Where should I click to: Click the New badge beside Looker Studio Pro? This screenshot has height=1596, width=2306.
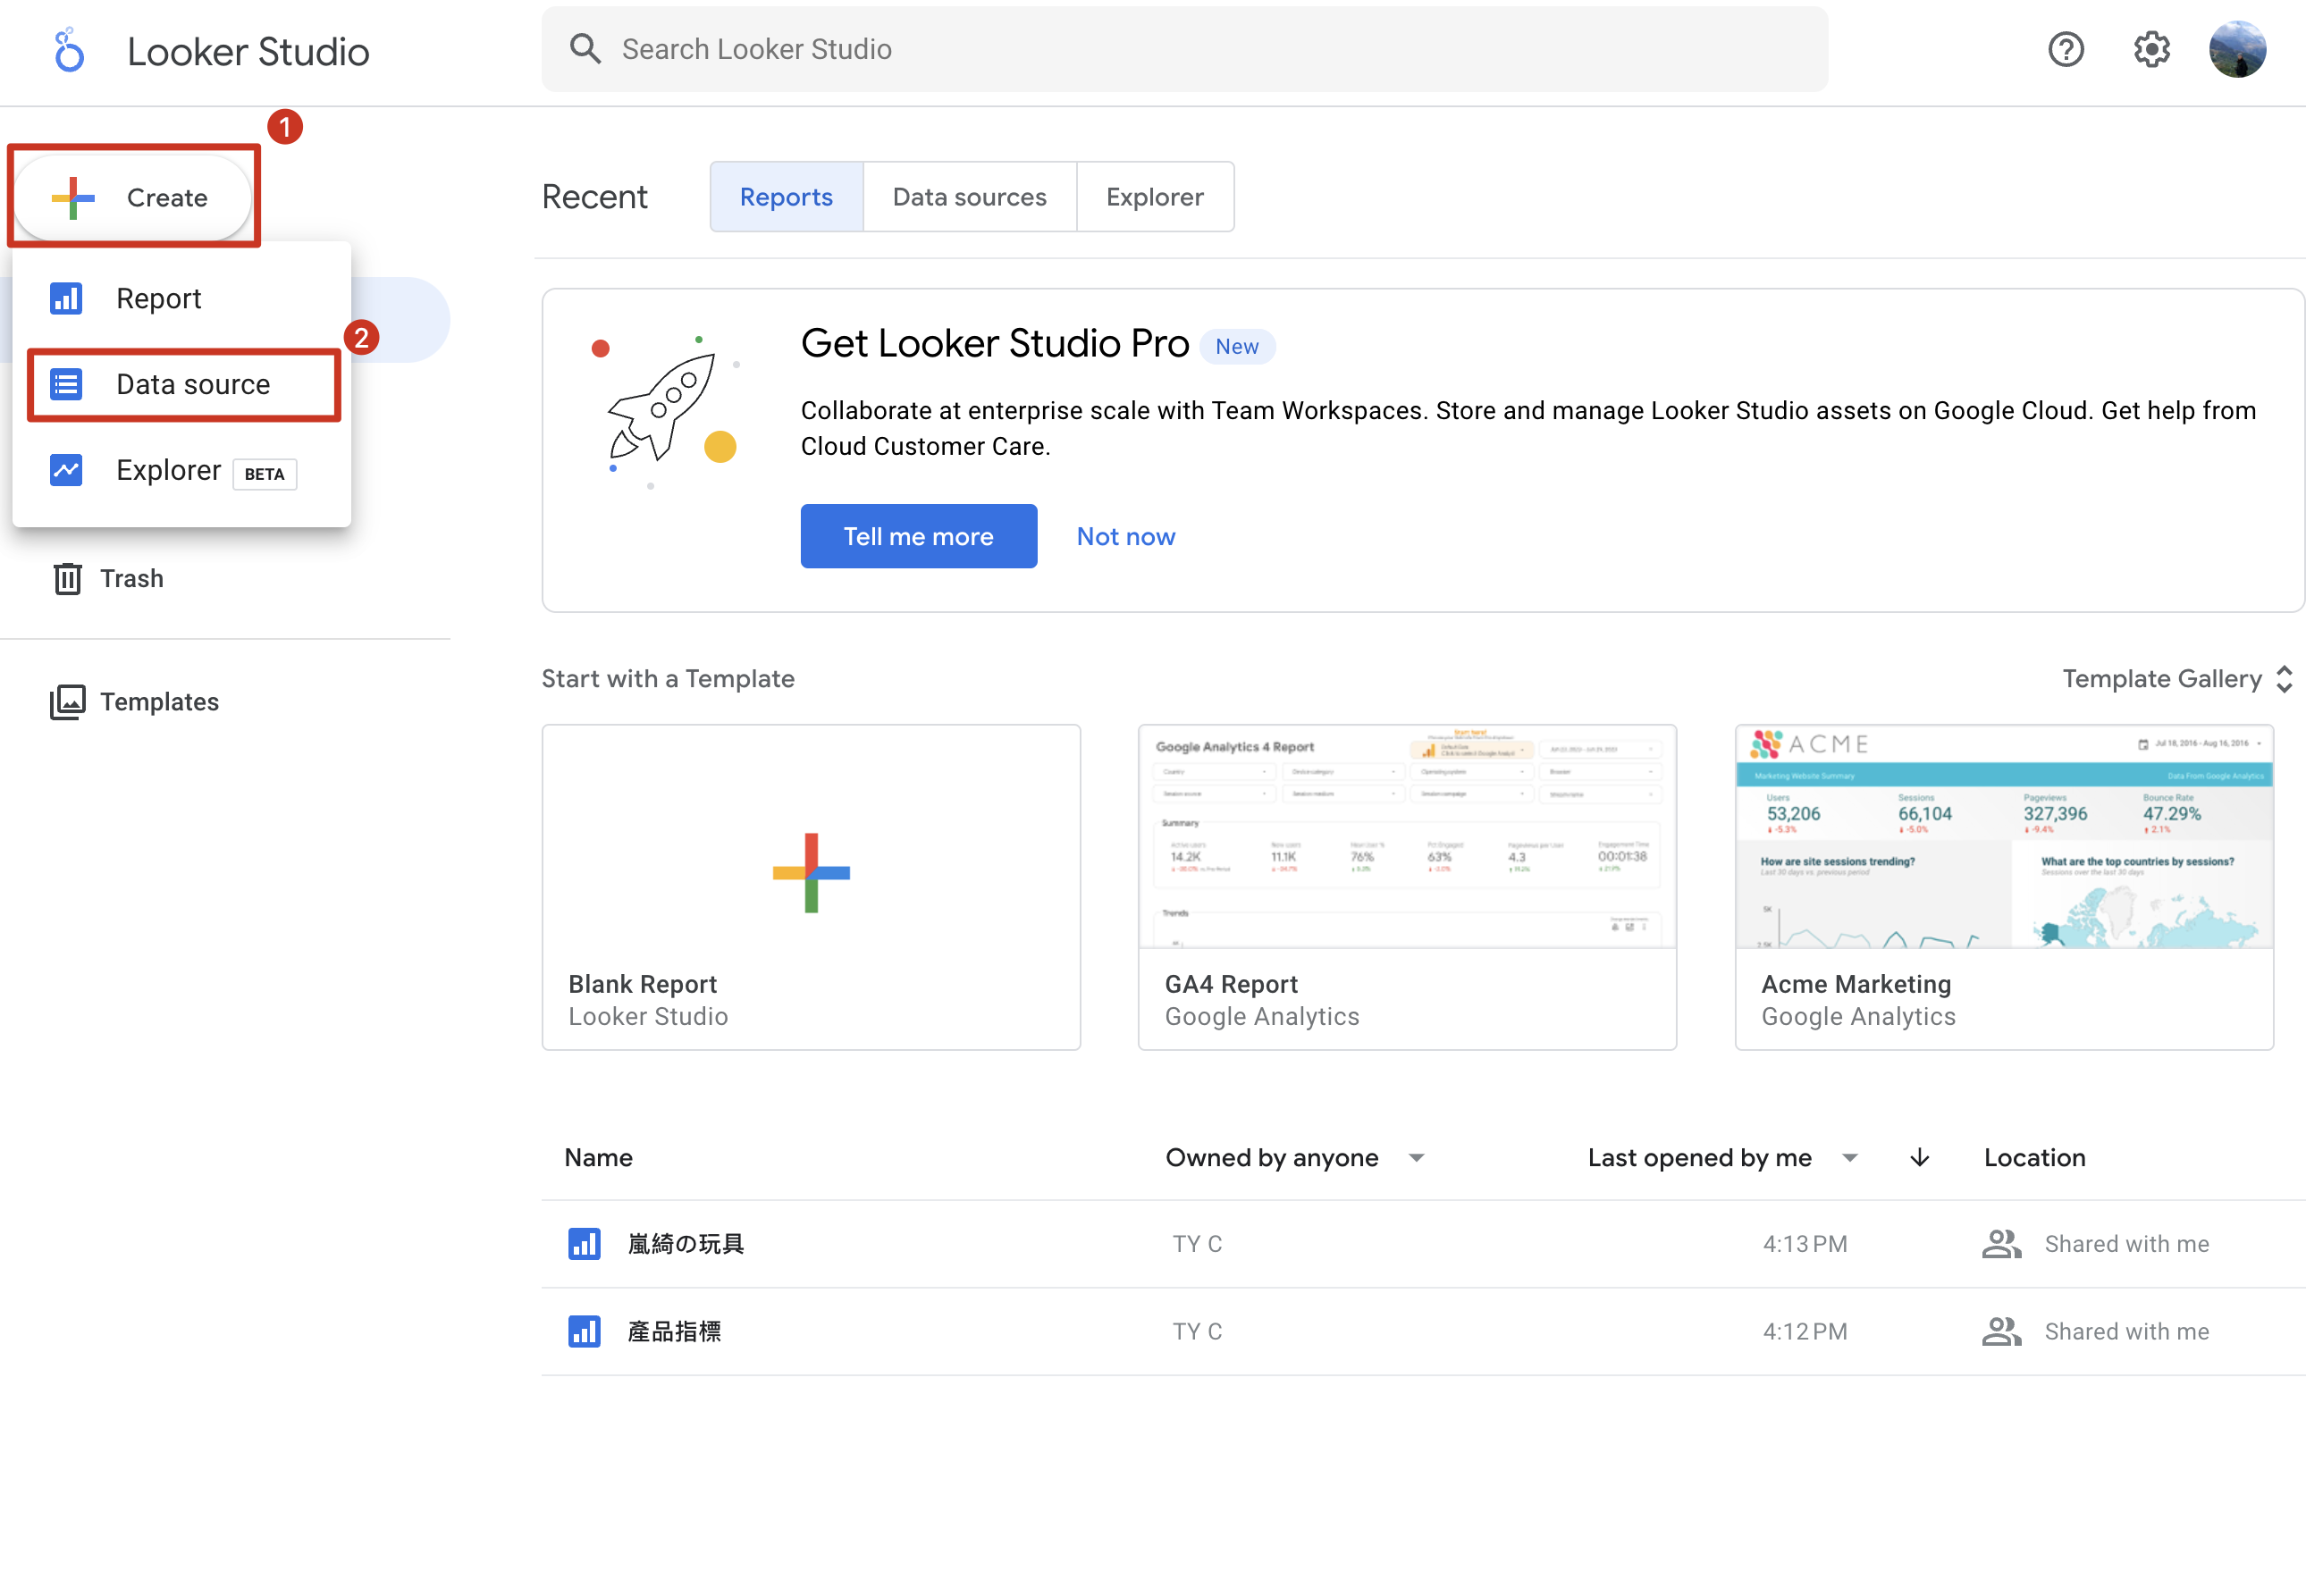tap(1237, 346)
